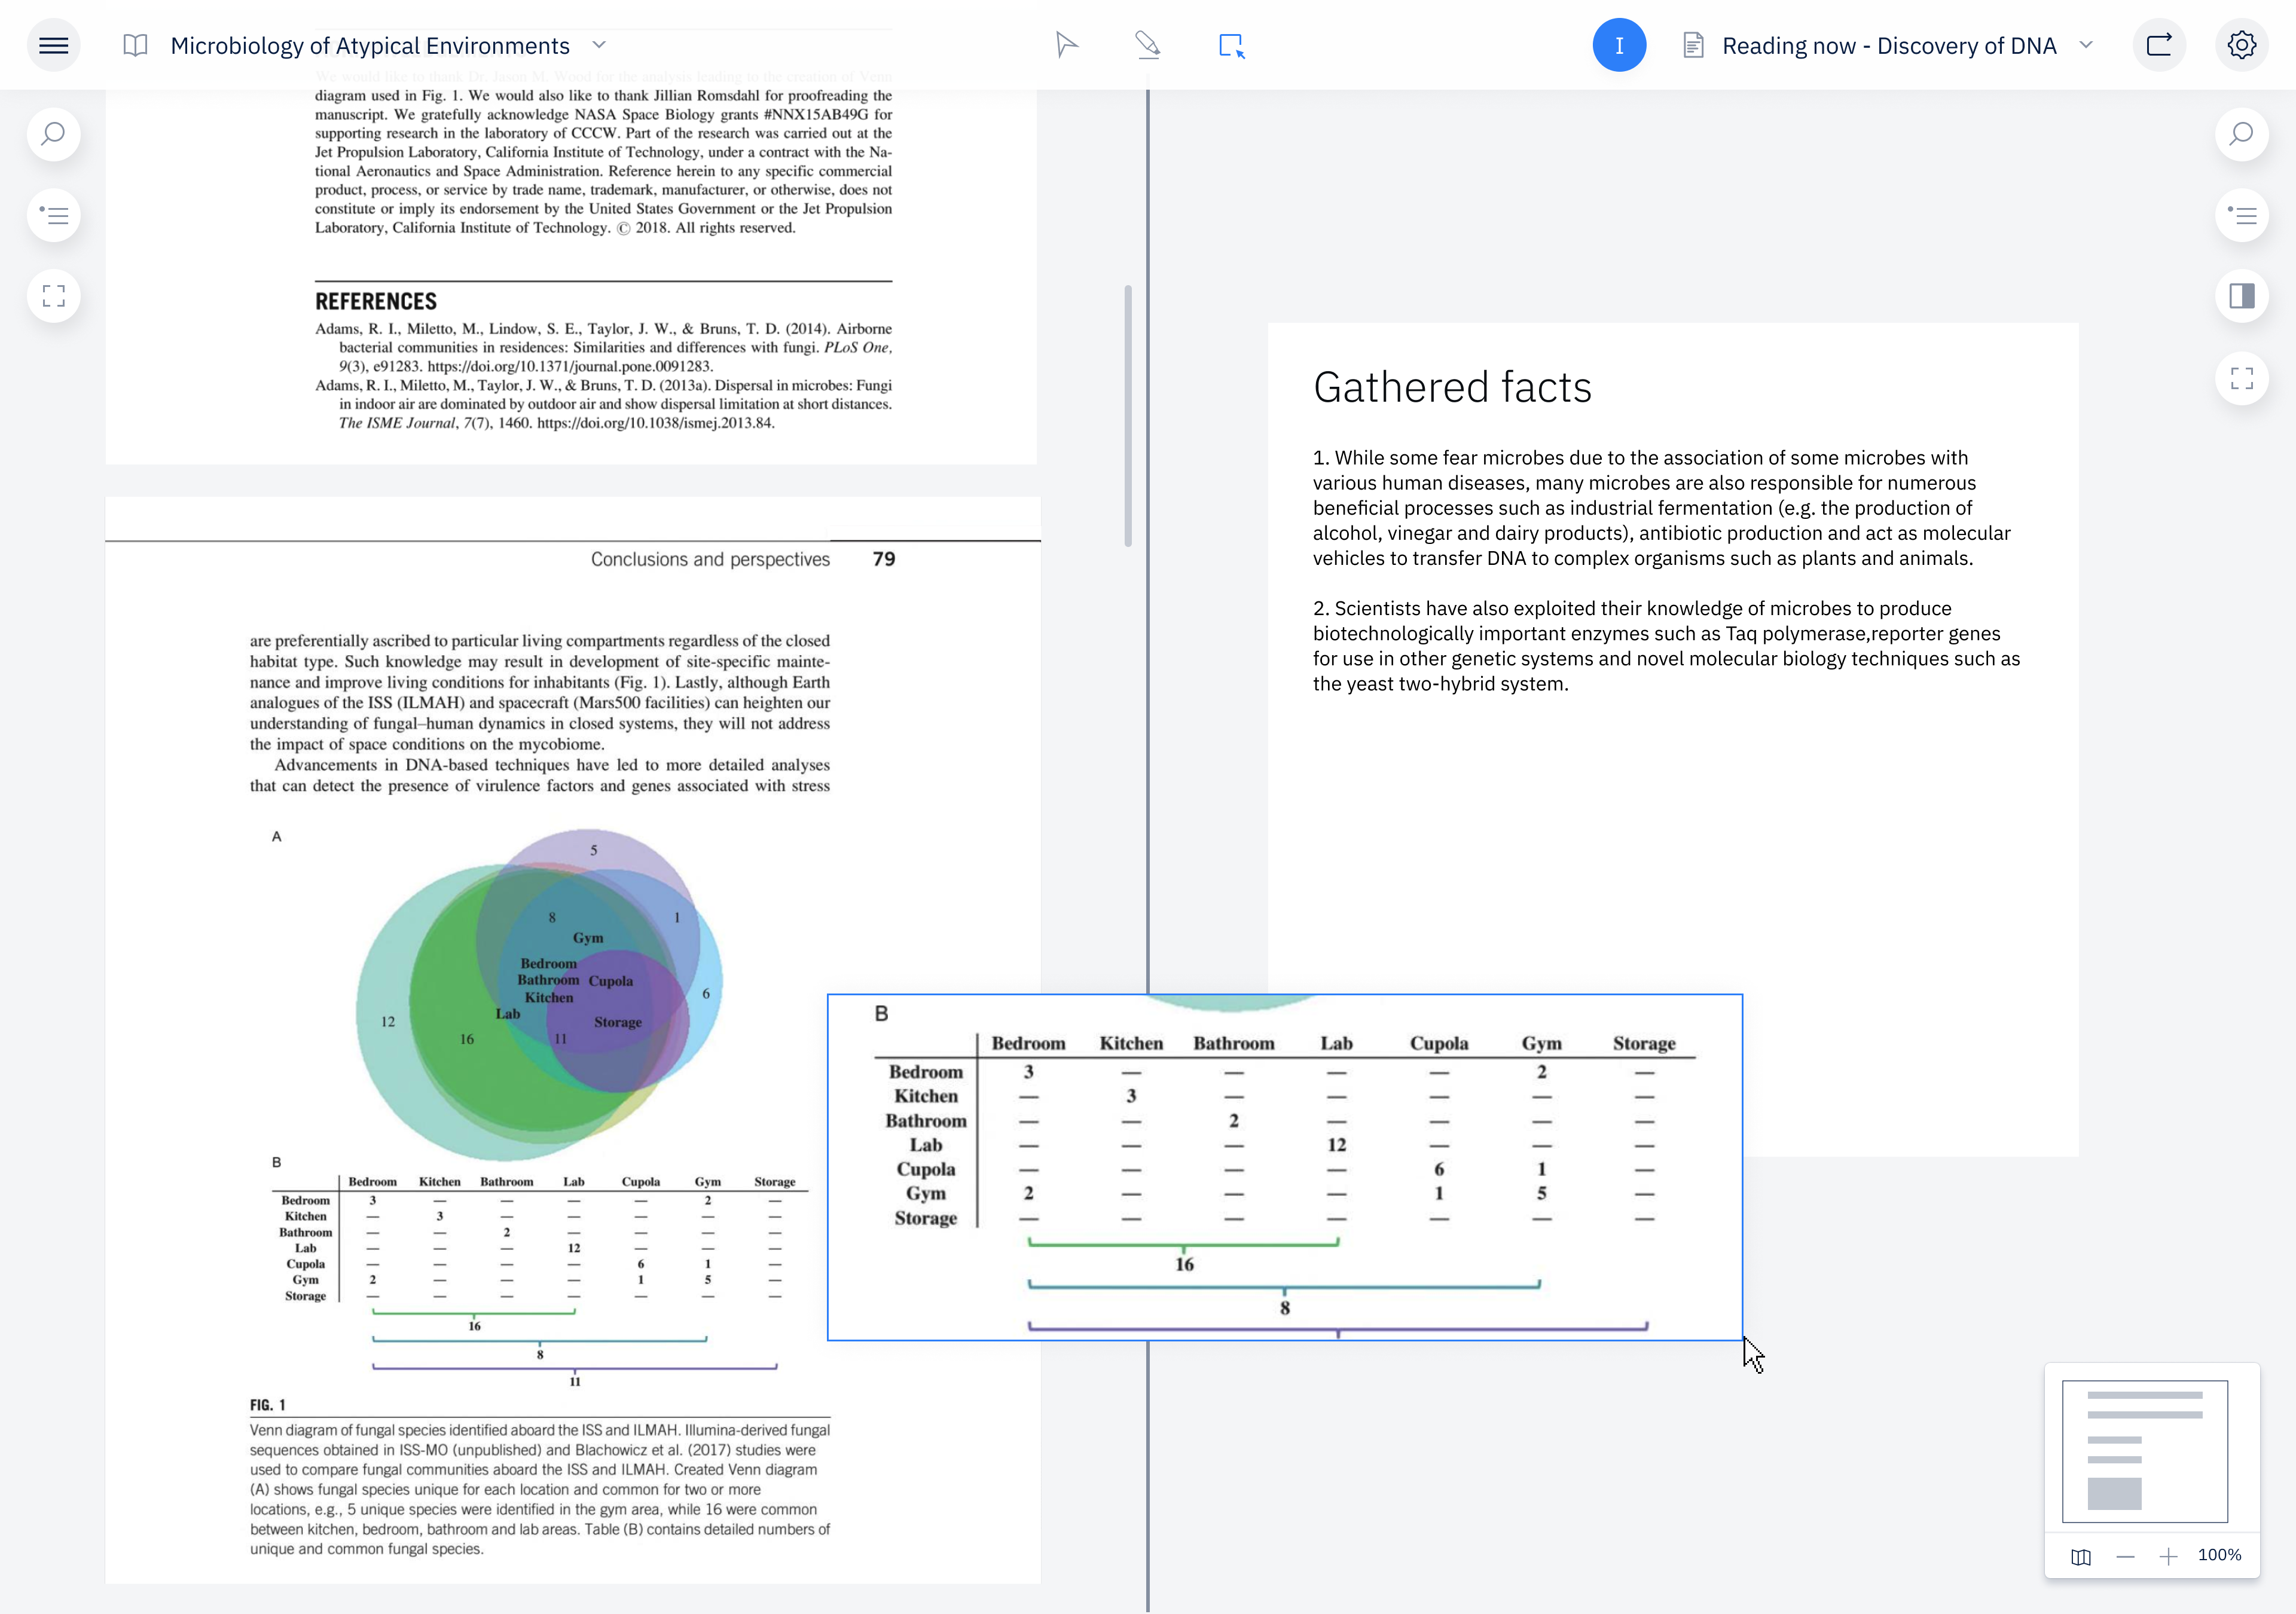Click the document icon next to Reading now
Image resolution: width=2296 pixels, height=1614 pixels.
1693,45
